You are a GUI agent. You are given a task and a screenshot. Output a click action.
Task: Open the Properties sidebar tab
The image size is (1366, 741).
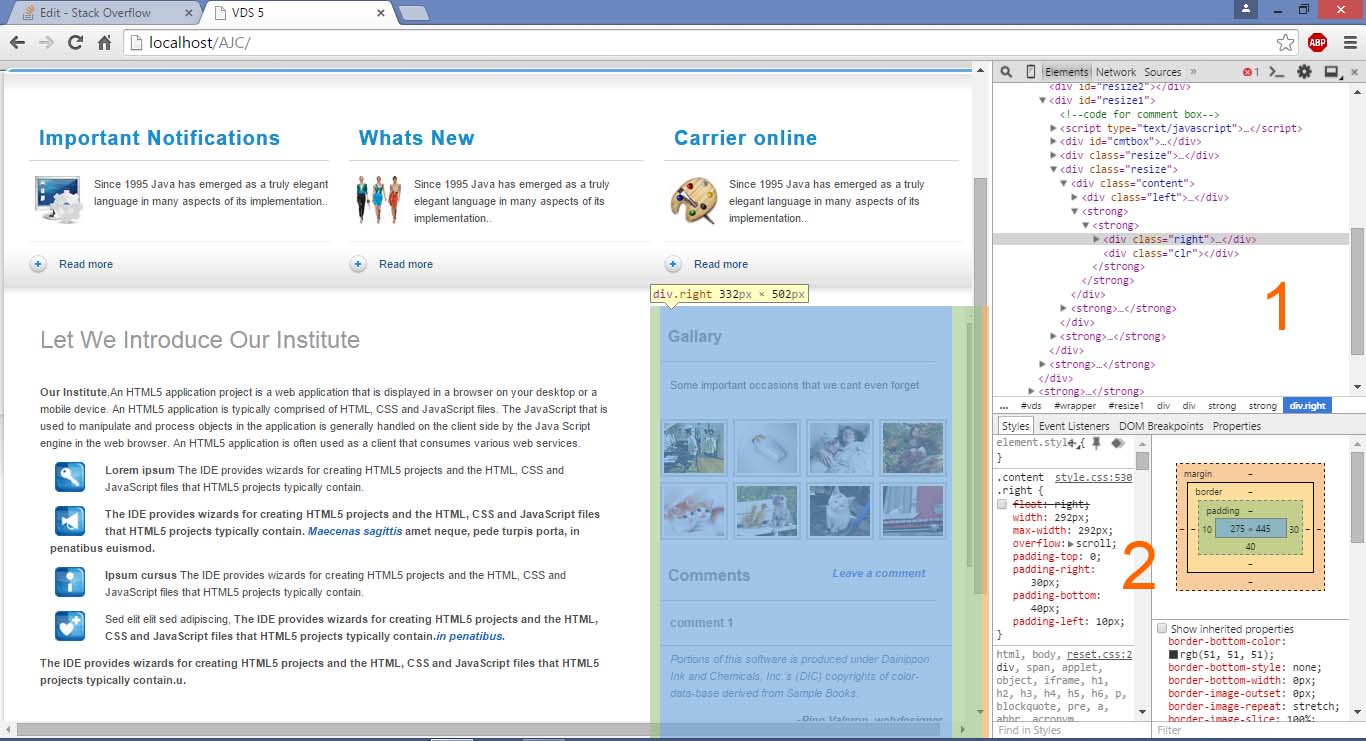pyautogui.click(x=1237, y=426)
